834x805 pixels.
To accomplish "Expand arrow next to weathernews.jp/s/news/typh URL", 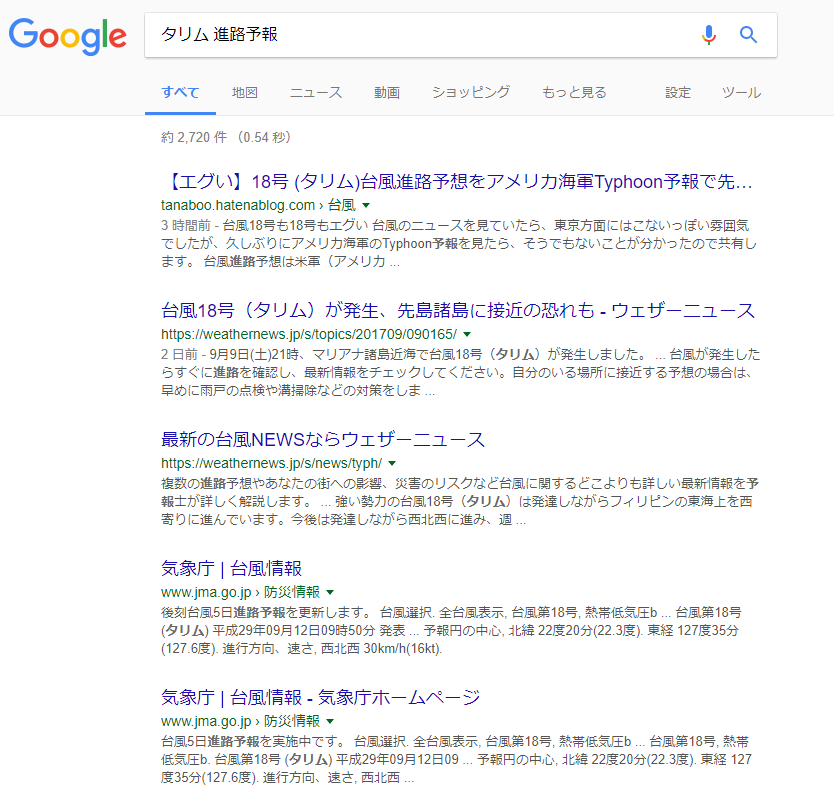I will click(392, 463).
